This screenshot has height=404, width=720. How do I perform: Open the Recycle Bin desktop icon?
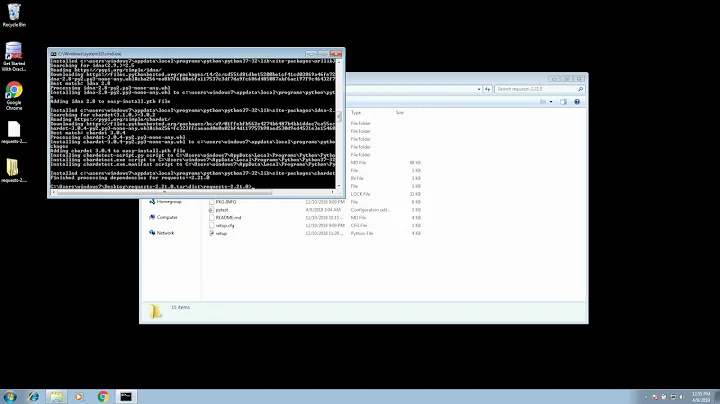(x=14, y=15)
